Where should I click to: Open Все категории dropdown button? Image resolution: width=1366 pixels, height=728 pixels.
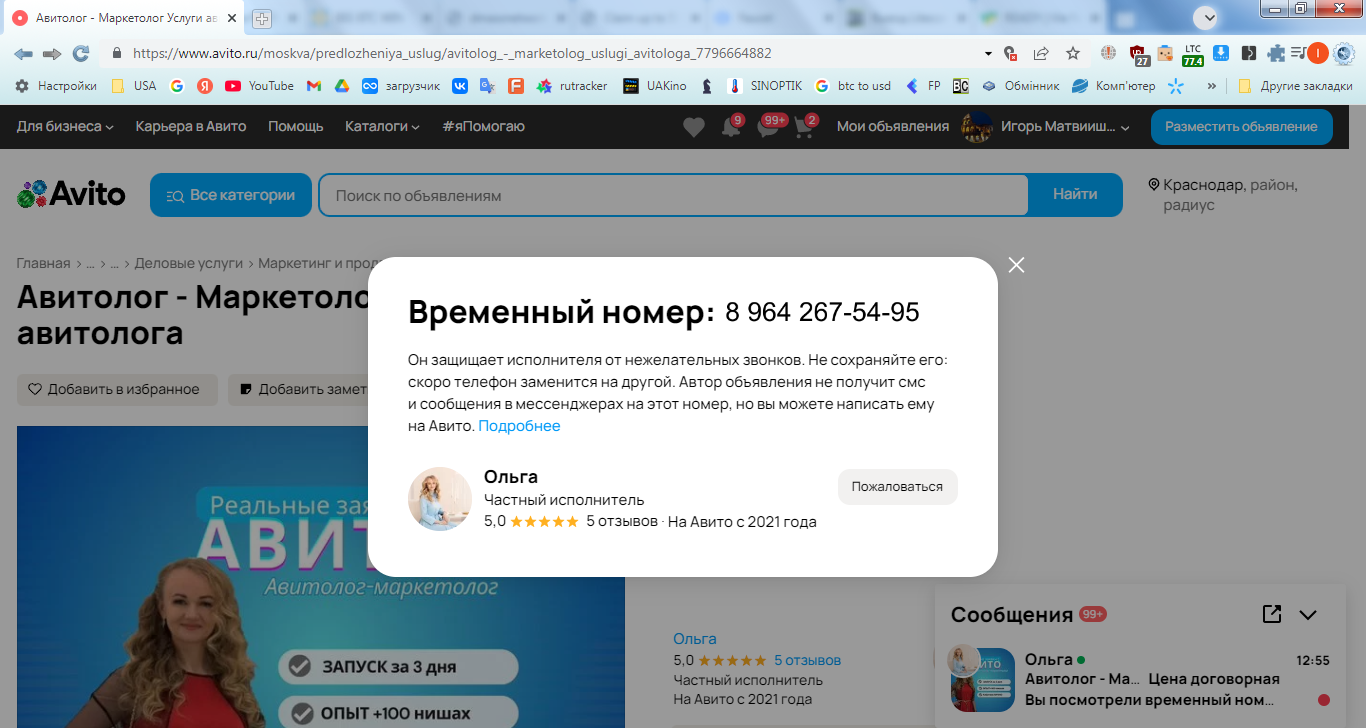(231, 195)
